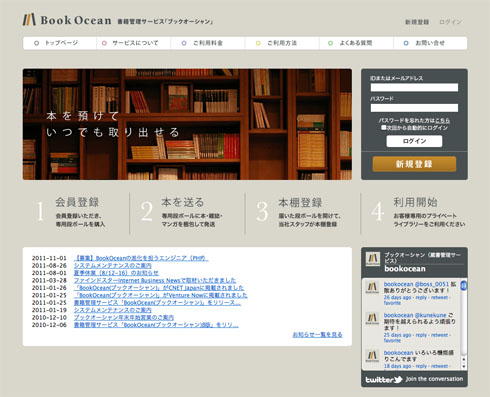Screen dimensions: 490x397
Task: Open the 2011-01-19 システムメンテナンスのご案内 link
Action: (113, 310)
